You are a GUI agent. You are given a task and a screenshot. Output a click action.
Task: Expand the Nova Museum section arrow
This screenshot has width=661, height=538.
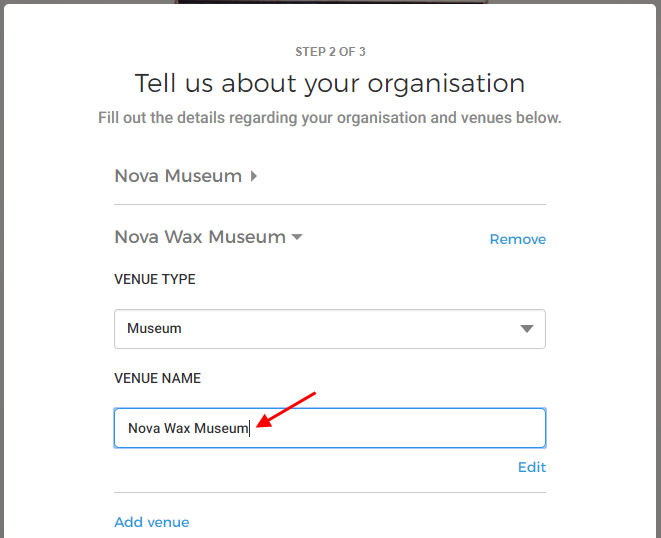pyautogui.click(x=254, y=176)
